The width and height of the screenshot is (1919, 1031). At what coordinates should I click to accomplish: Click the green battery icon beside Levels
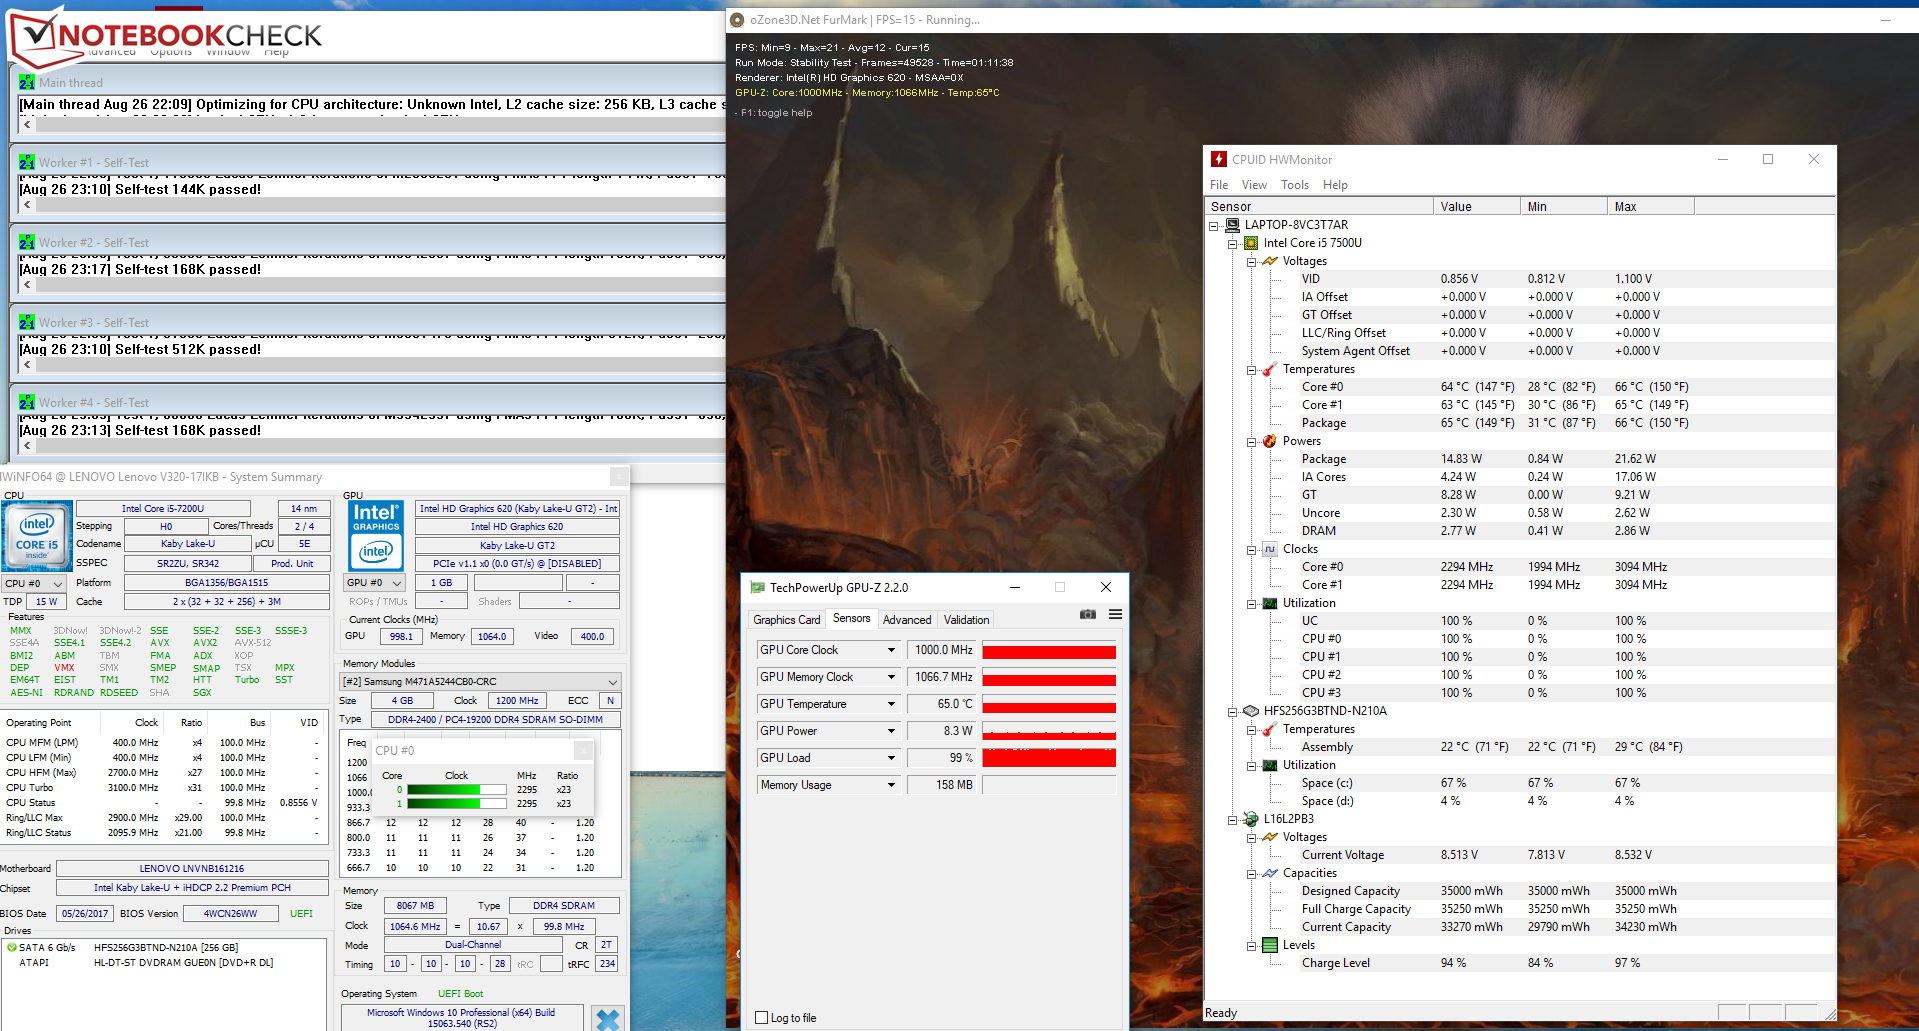pyautogui.click(x=1270, y=945)
